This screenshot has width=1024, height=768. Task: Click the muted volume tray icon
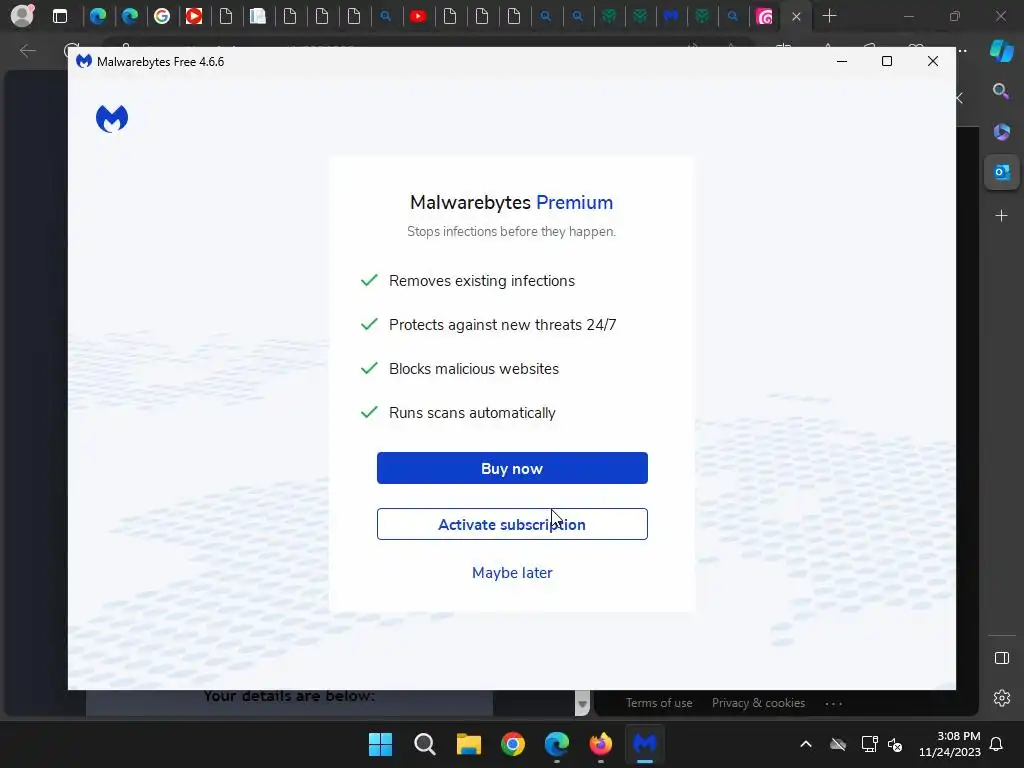895,744
